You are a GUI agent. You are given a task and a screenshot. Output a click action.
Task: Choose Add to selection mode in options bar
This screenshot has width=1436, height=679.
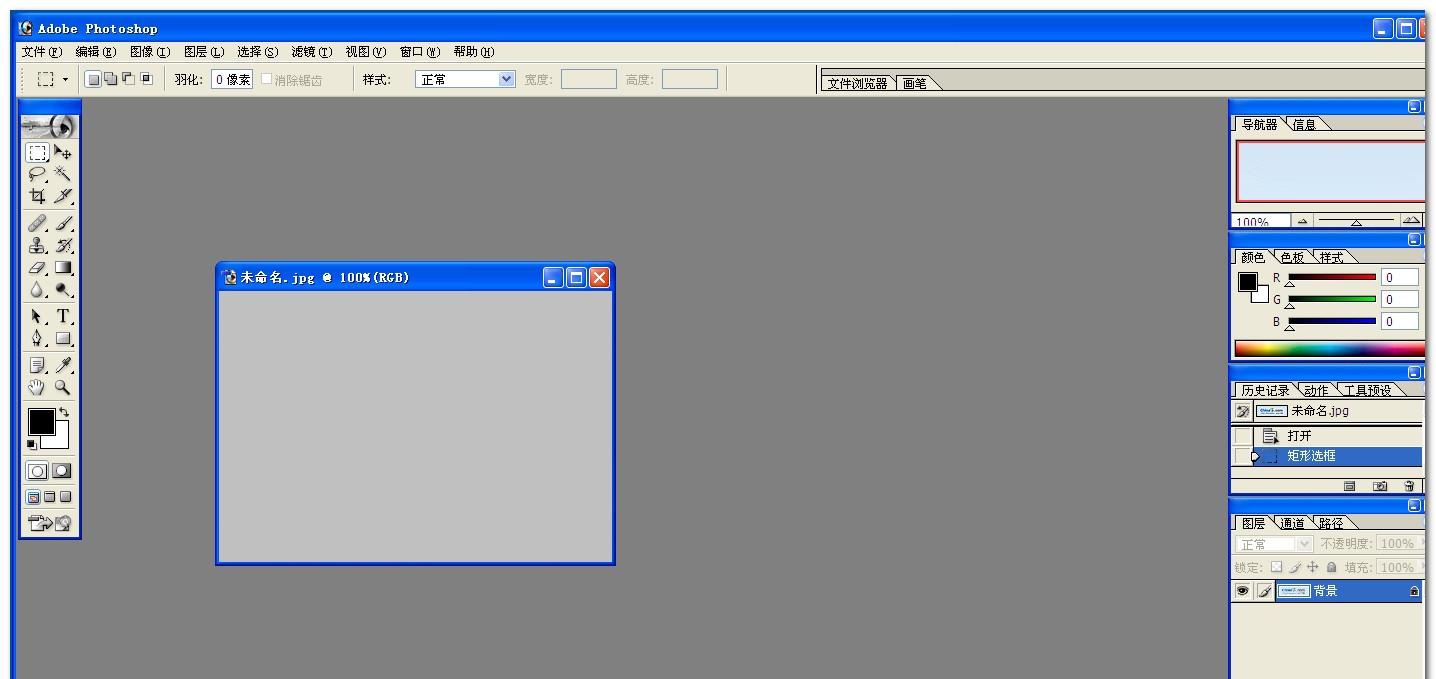click(x=110, y=79)
